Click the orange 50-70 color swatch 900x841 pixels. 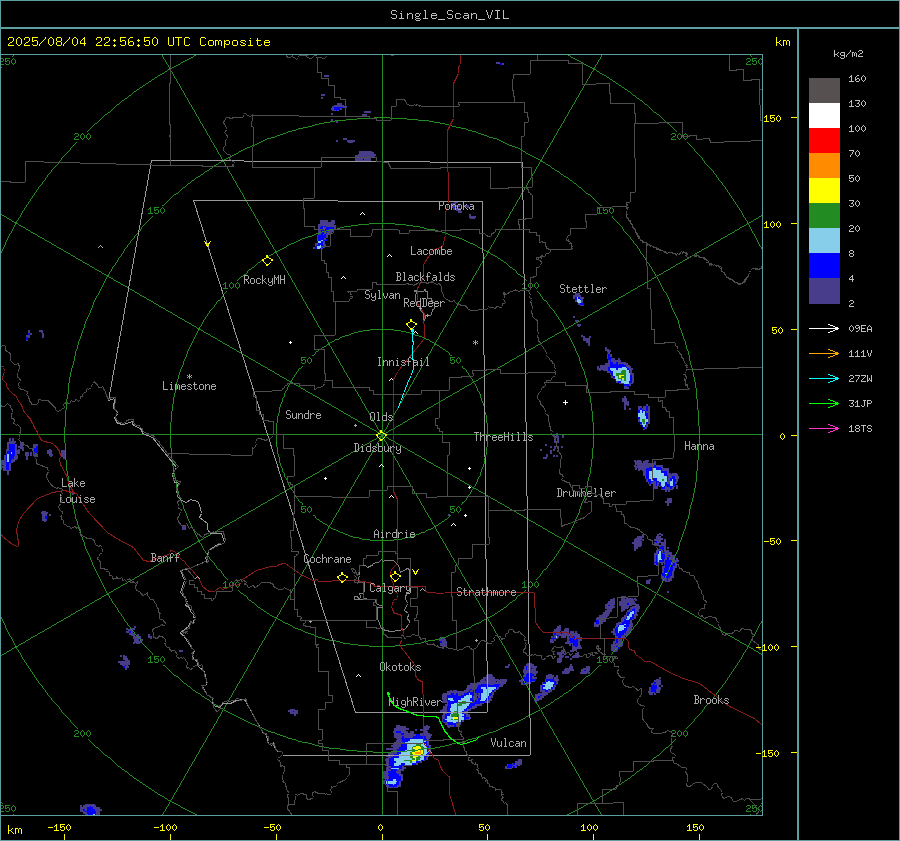[x=824, y=166]
